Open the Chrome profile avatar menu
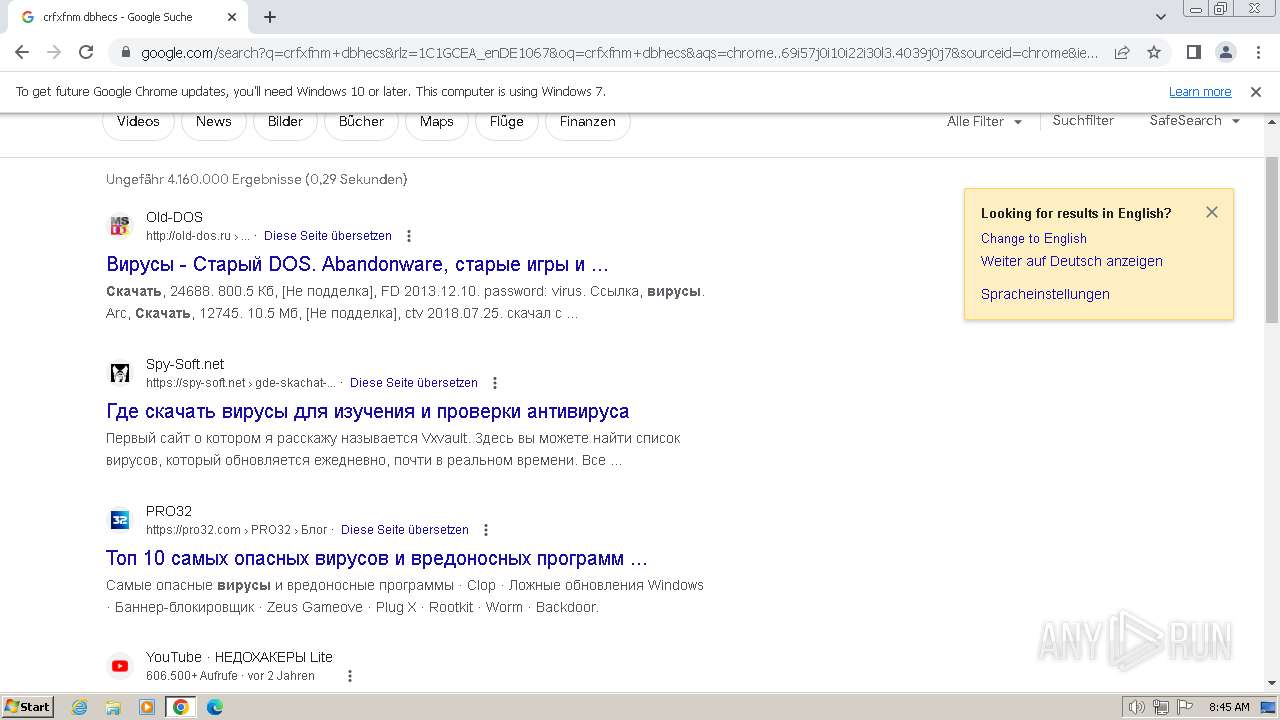 point(1225,52)
